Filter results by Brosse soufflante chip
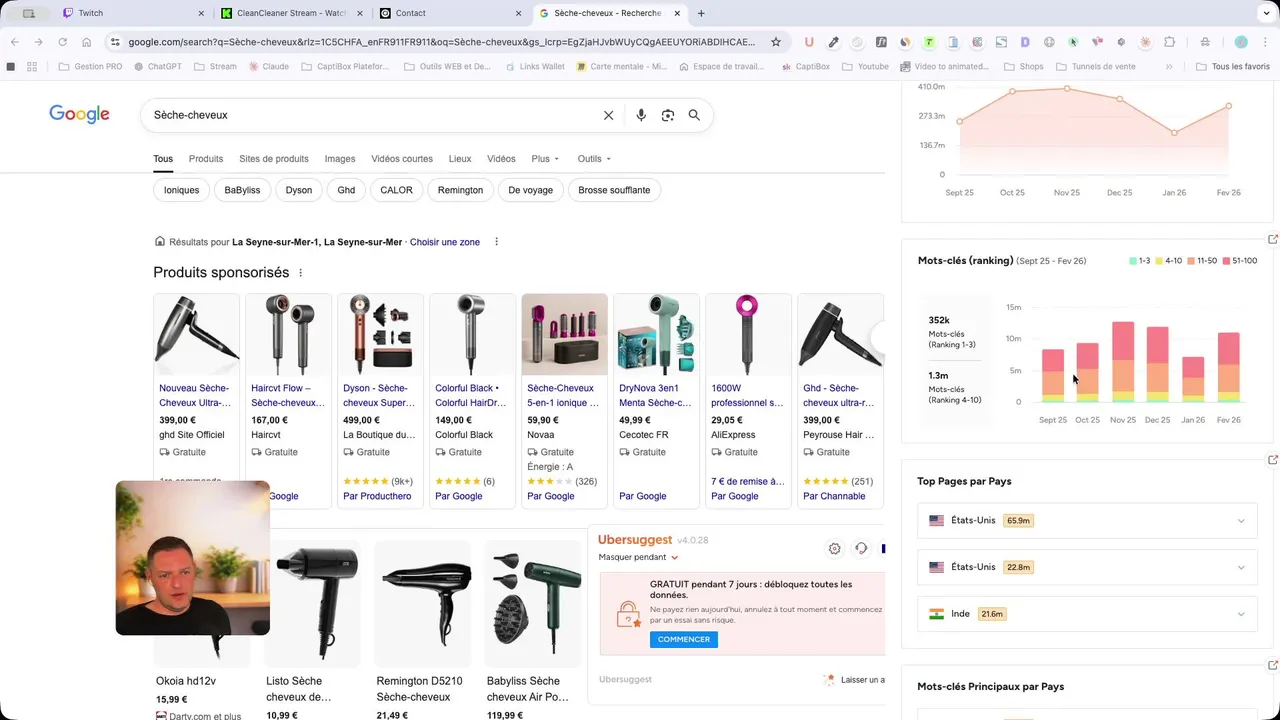This screenshot has width=1280, height=720. click(x=614, y=190)
